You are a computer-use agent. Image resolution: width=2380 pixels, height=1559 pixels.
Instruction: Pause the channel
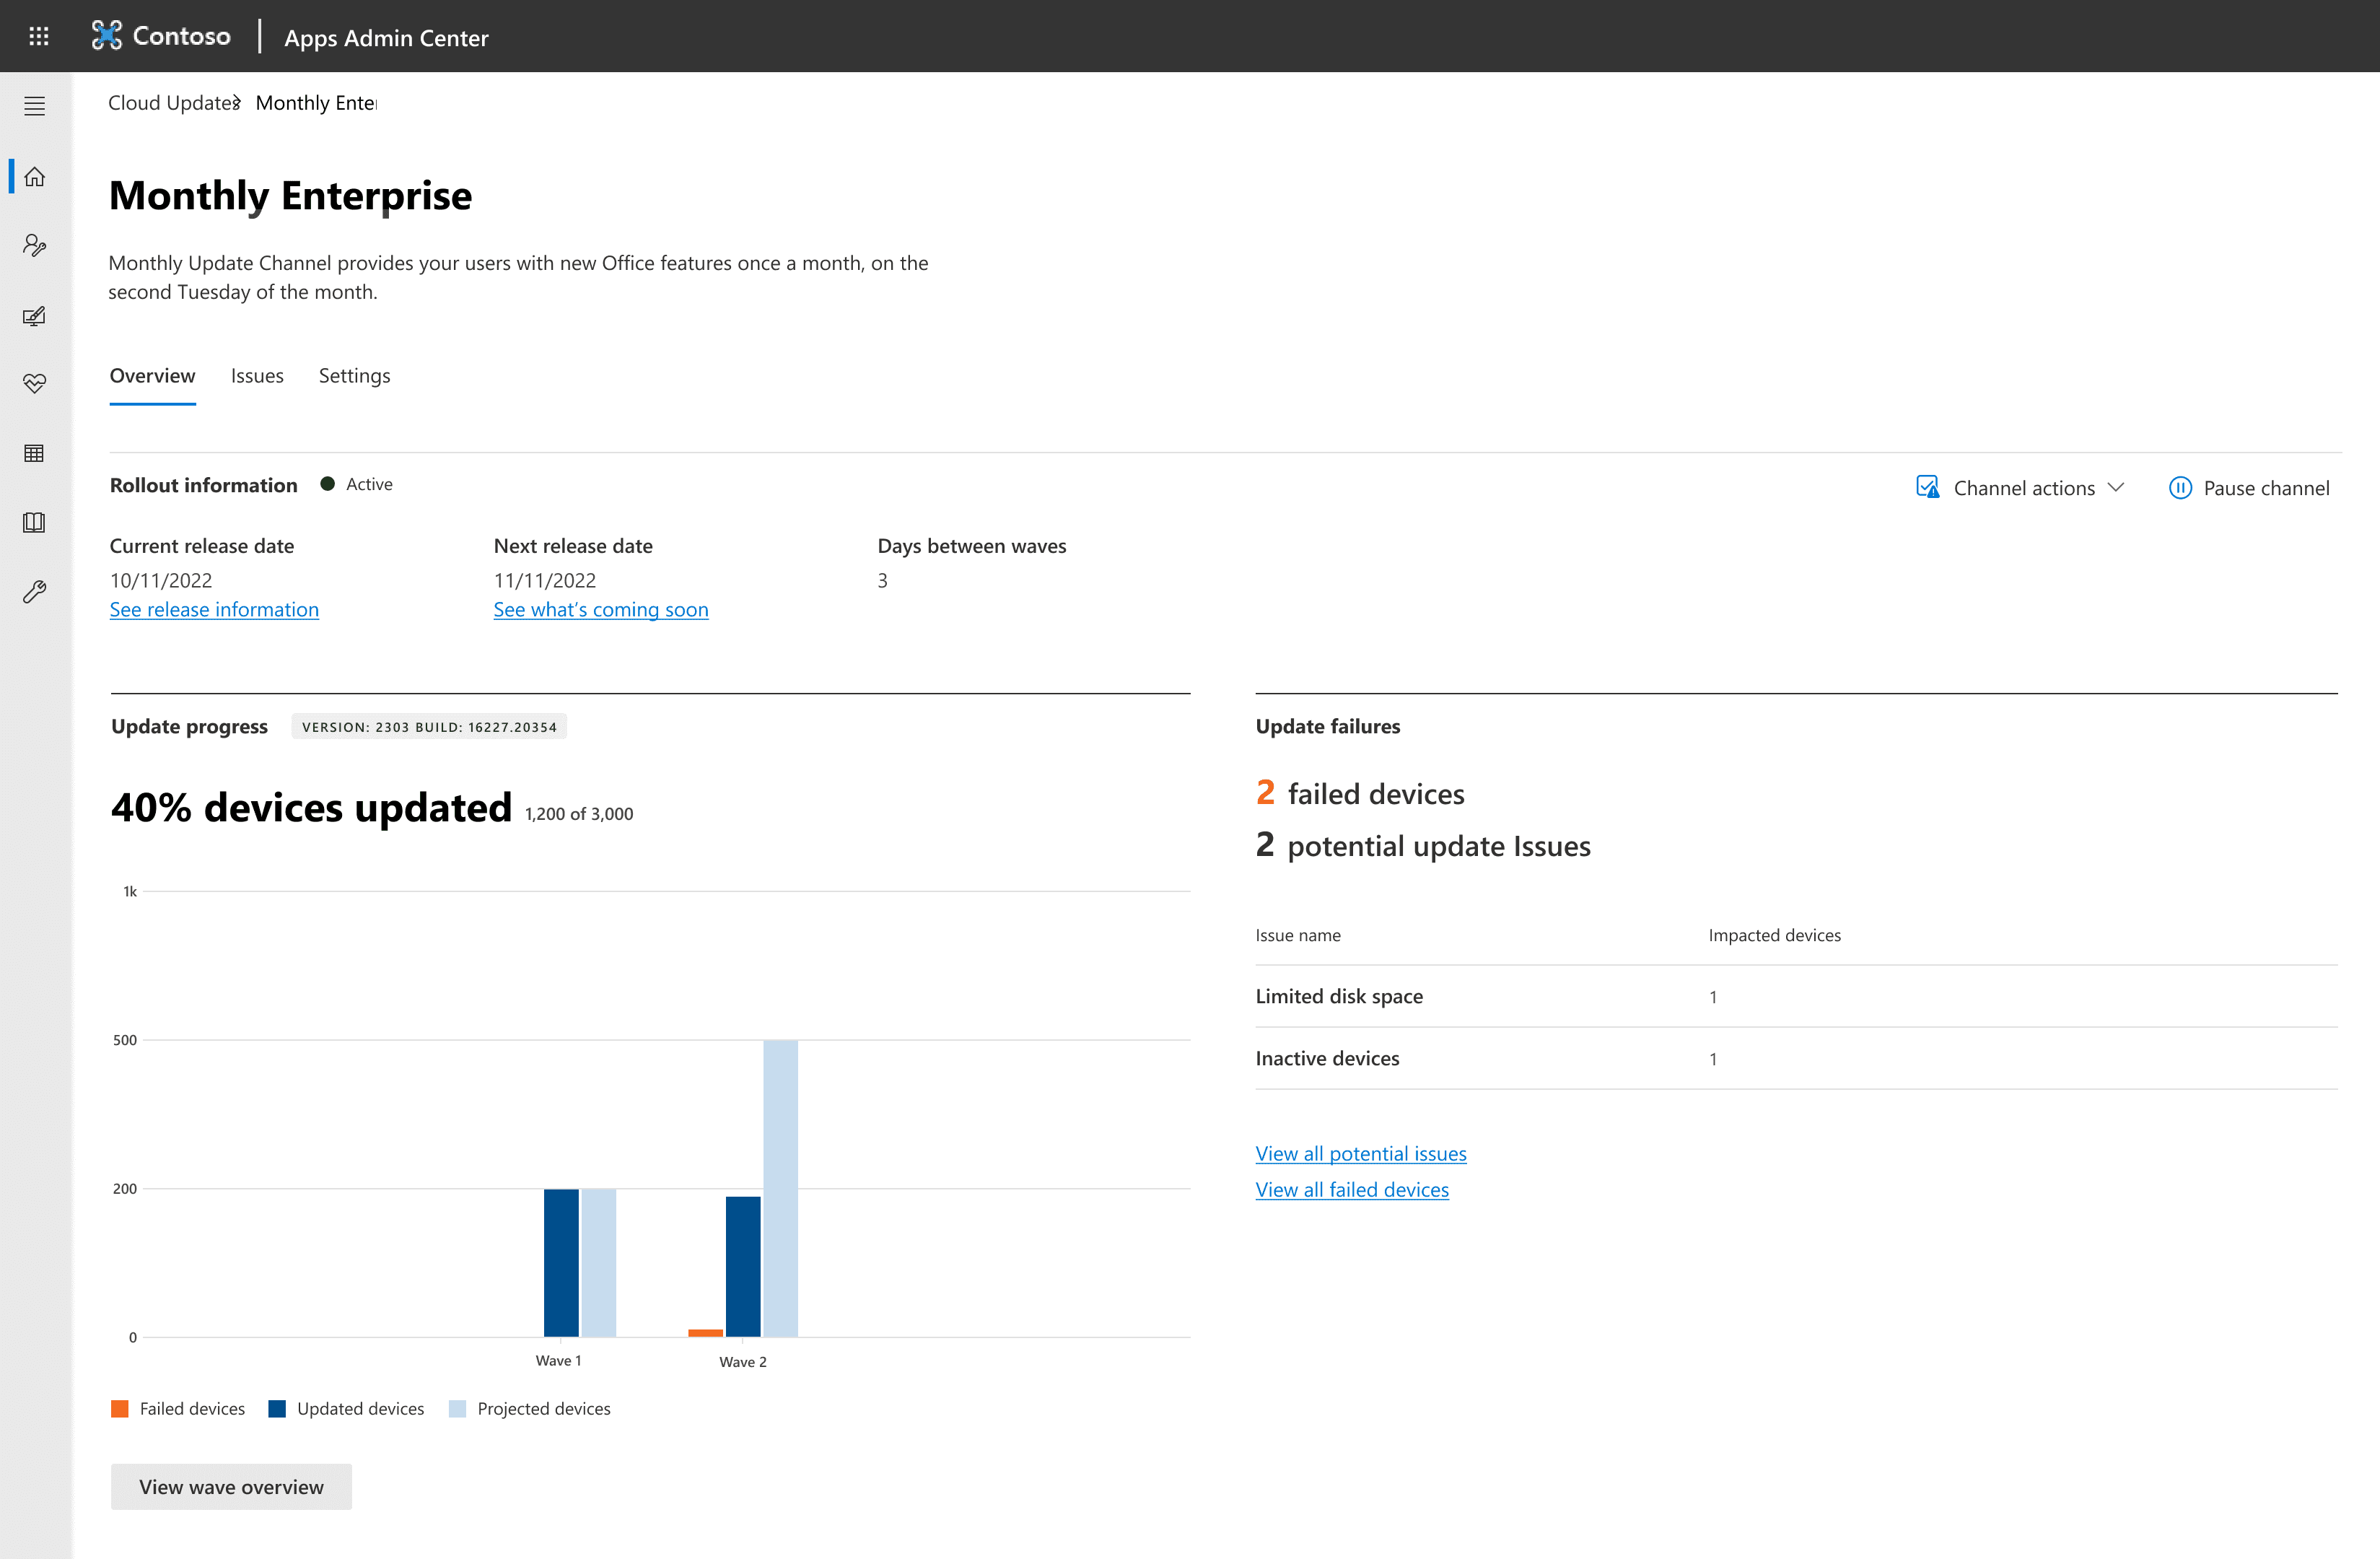pyautogui.click(x=2249, y=488)
